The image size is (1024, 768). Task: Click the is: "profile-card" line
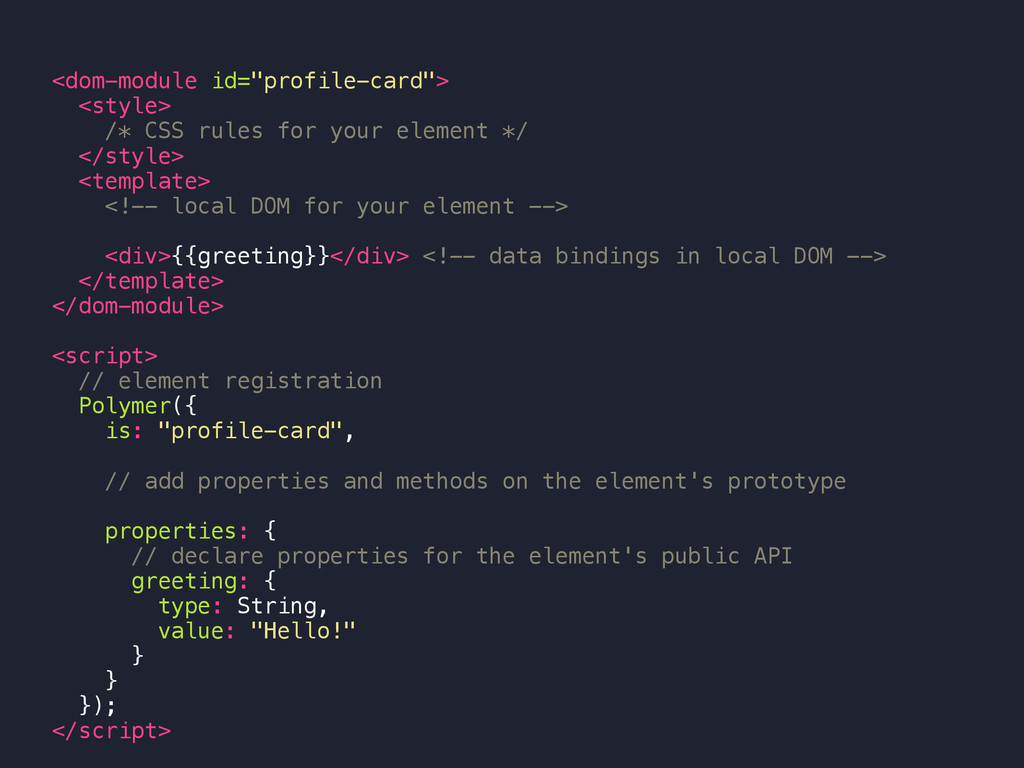[x=230, y=431]
